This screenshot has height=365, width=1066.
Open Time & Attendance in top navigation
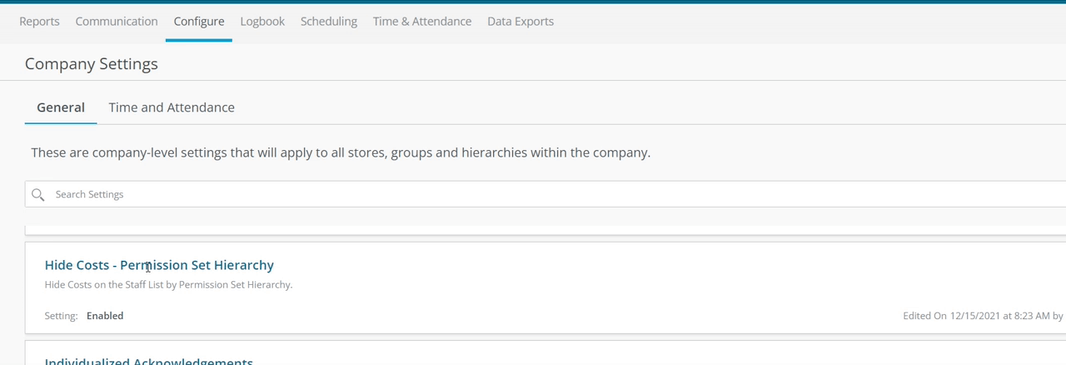422,22
